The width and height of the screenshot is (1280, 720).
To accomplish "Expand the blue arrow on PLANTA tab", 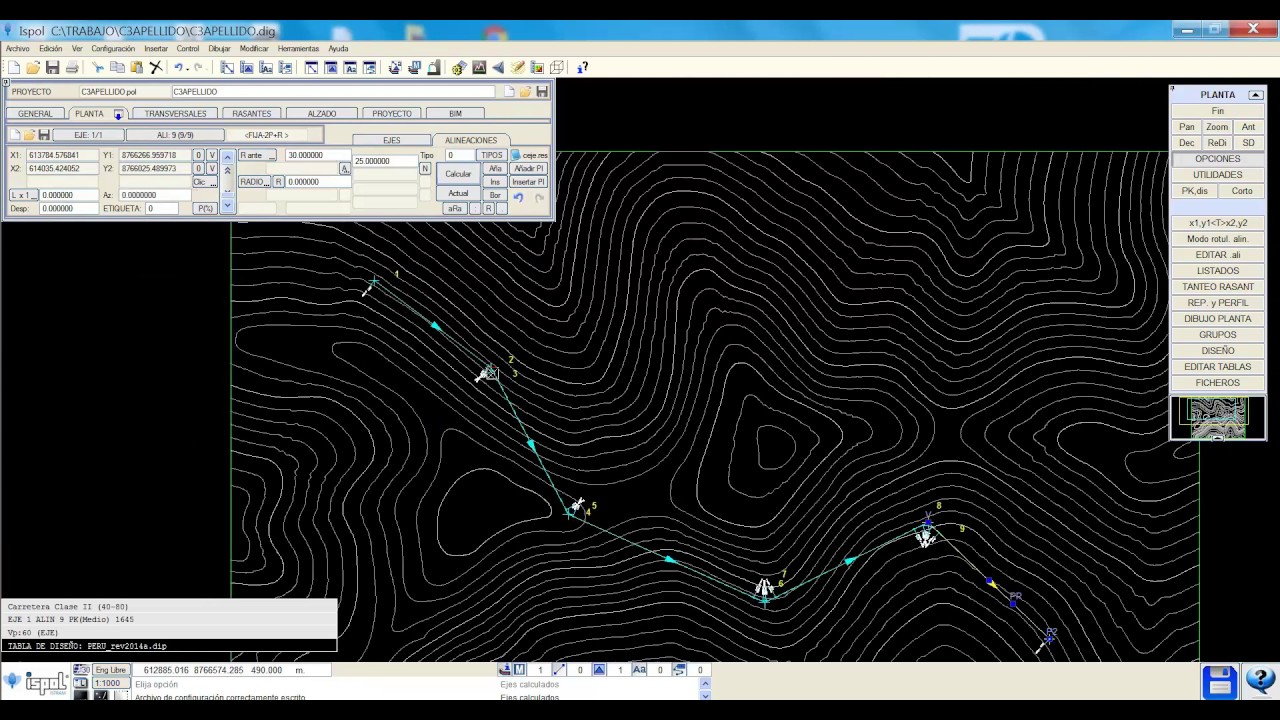I will coord(118,114).
